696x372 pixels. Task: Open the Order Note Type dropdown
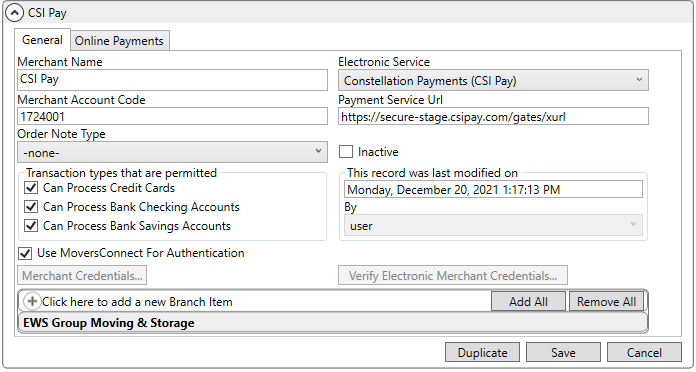[x=172, y=152]
